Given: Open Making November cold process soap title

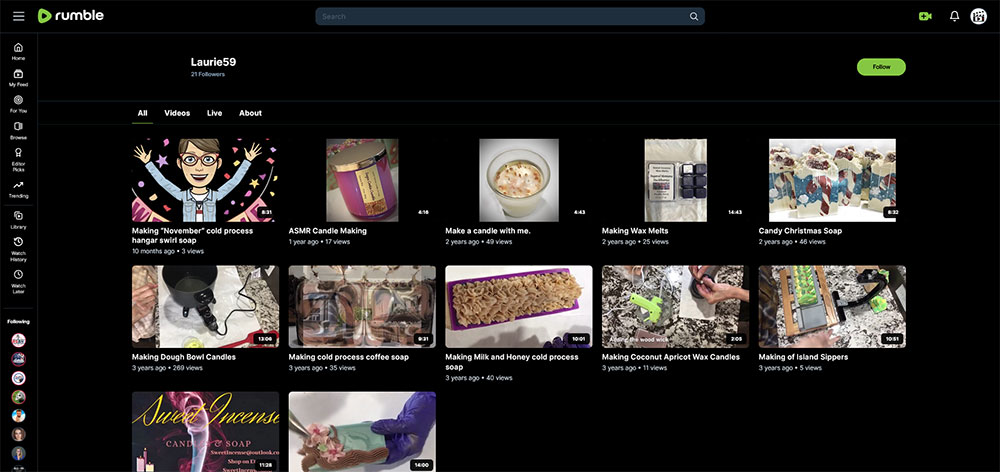Looking at the screenshot, I should point(192,236).
